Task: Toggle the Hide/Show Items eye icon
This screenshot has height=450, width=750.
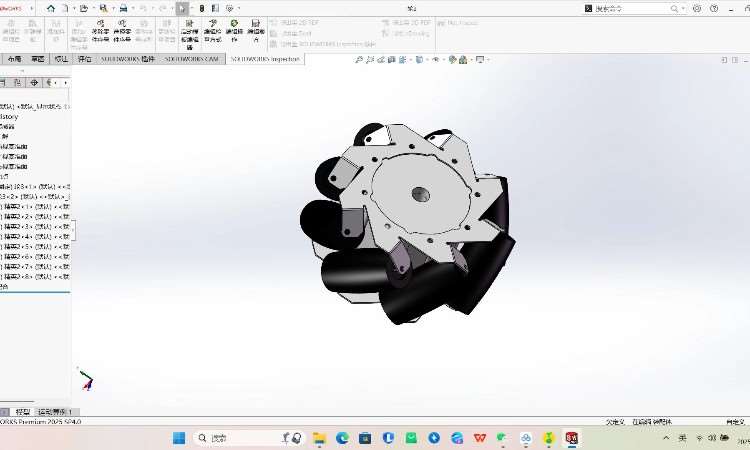Action: coord(439,60)
